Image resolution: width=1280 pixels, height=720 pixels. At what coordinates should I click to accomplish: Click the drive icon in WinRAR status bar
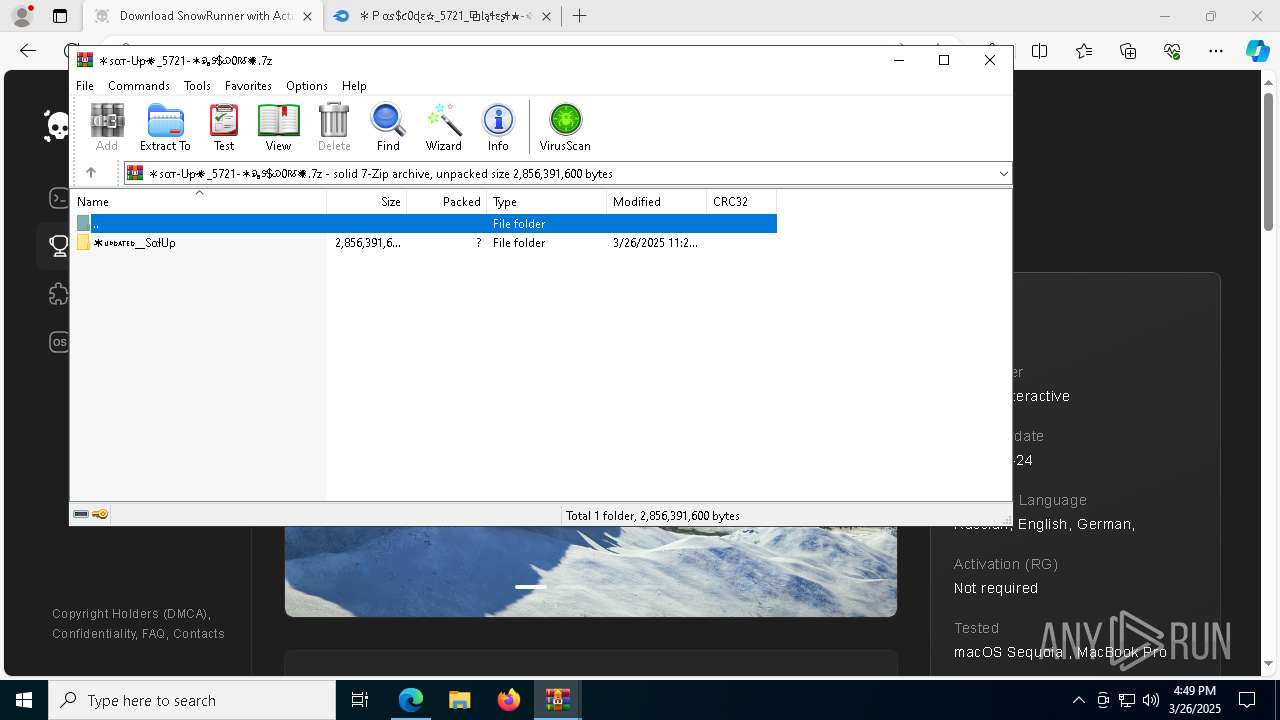pyautogui.click(x=82, y=515)
